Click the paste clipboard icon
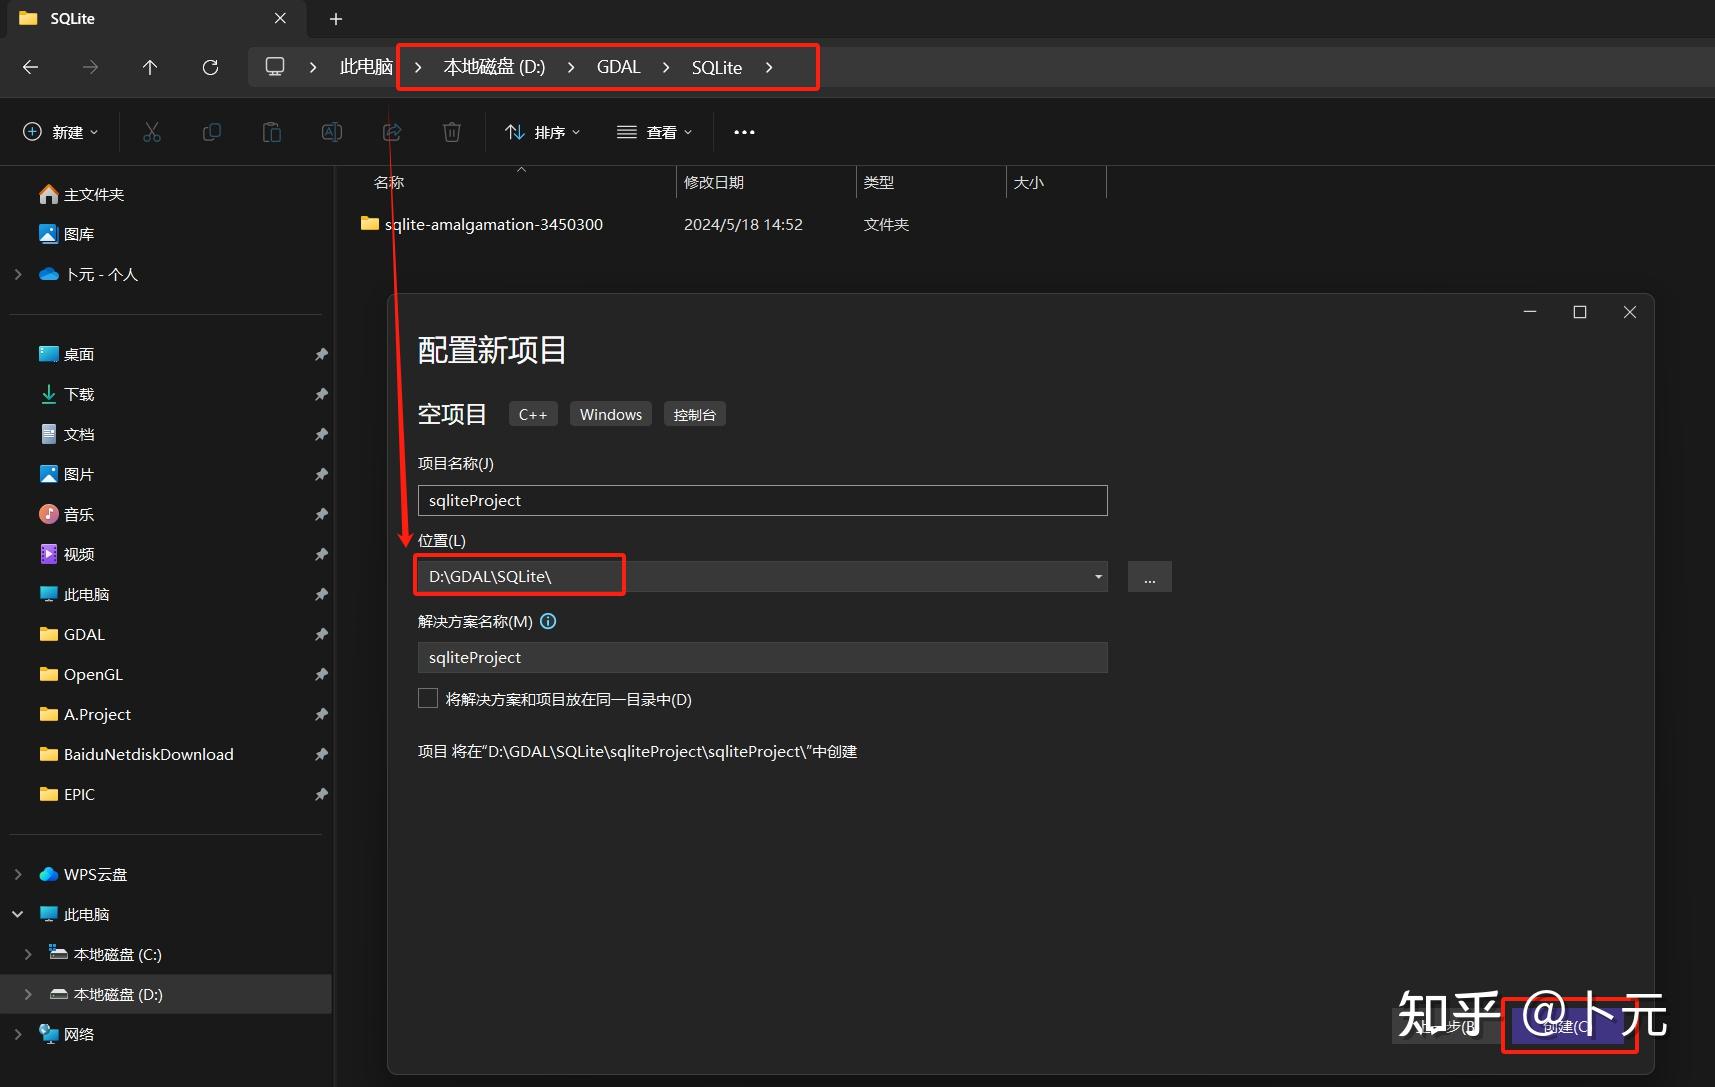Viewport: 1715px width, 1087px height. click(272, 132)
